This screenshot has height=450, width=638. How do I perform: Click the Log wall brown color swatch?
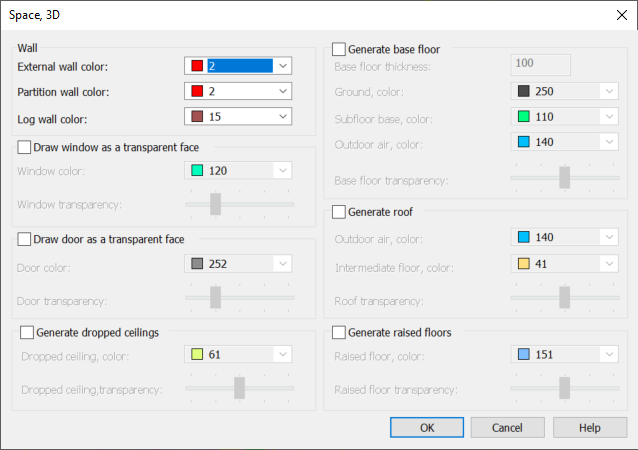[x=197, y=117]
